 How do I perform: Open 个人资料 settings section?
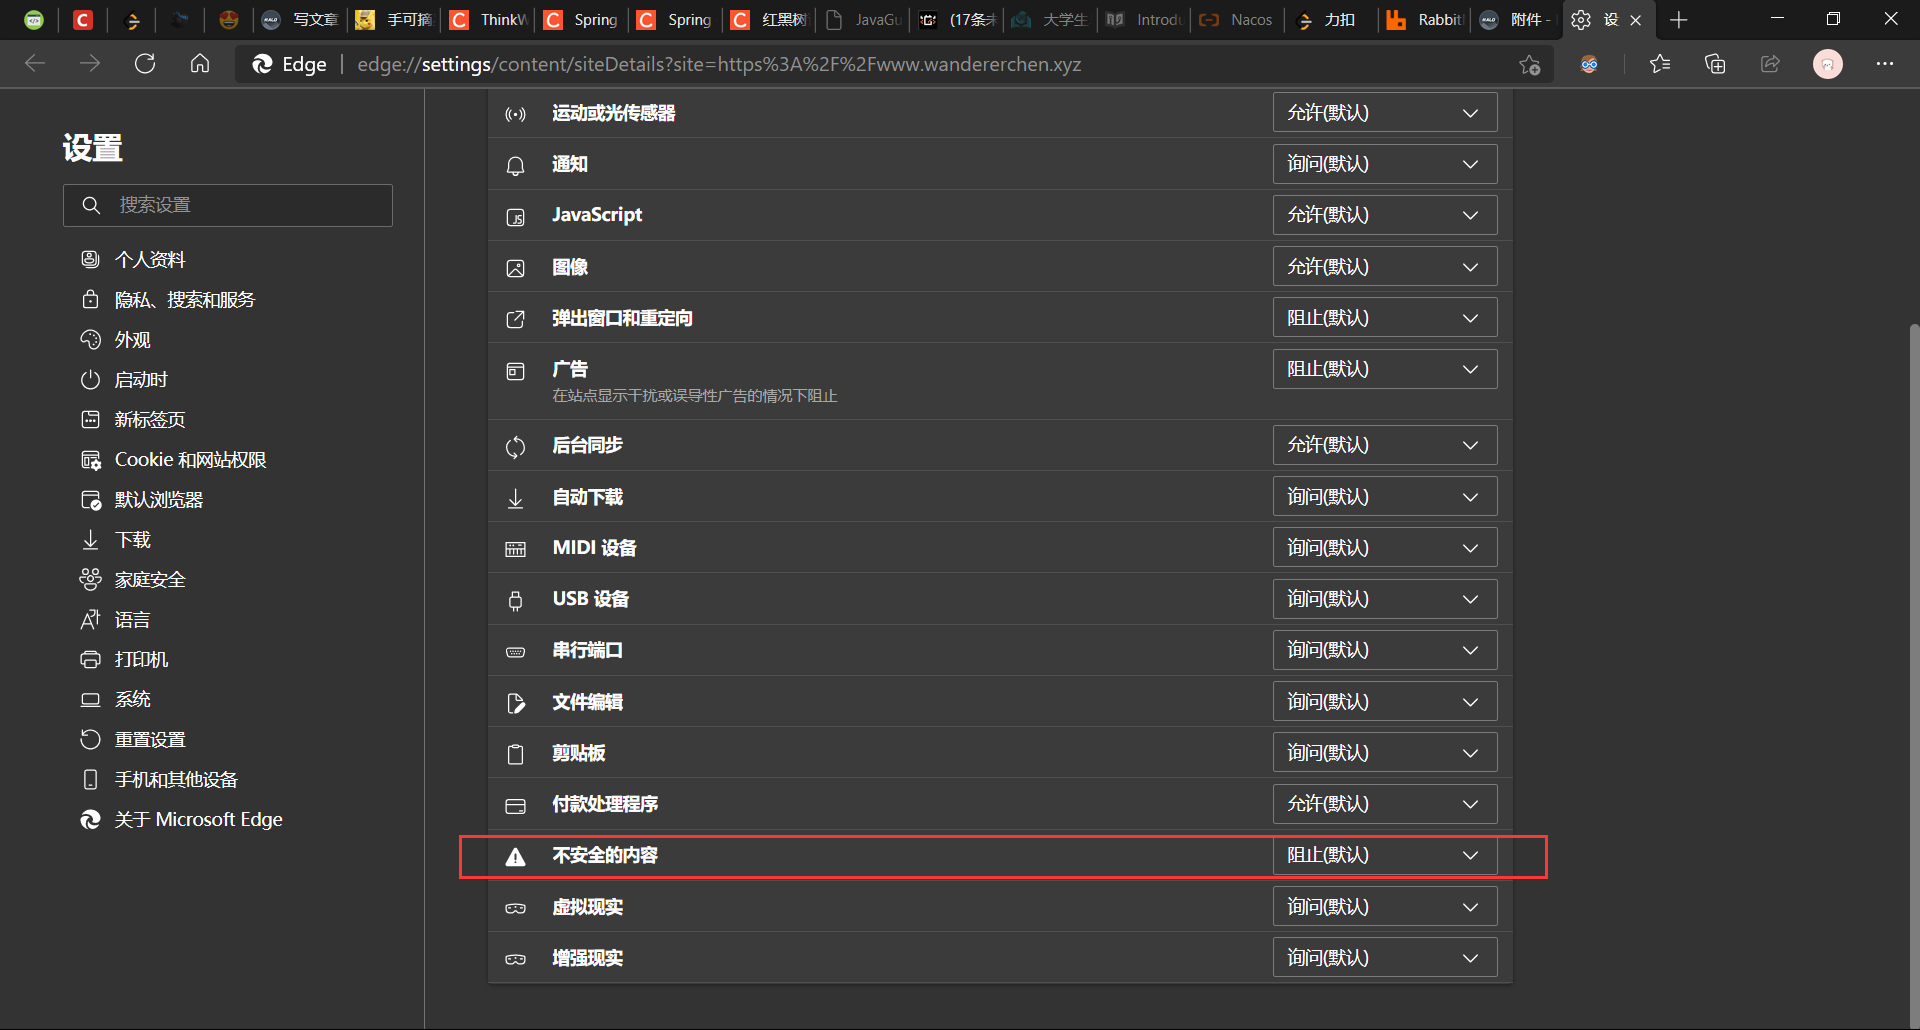[133, 260]
